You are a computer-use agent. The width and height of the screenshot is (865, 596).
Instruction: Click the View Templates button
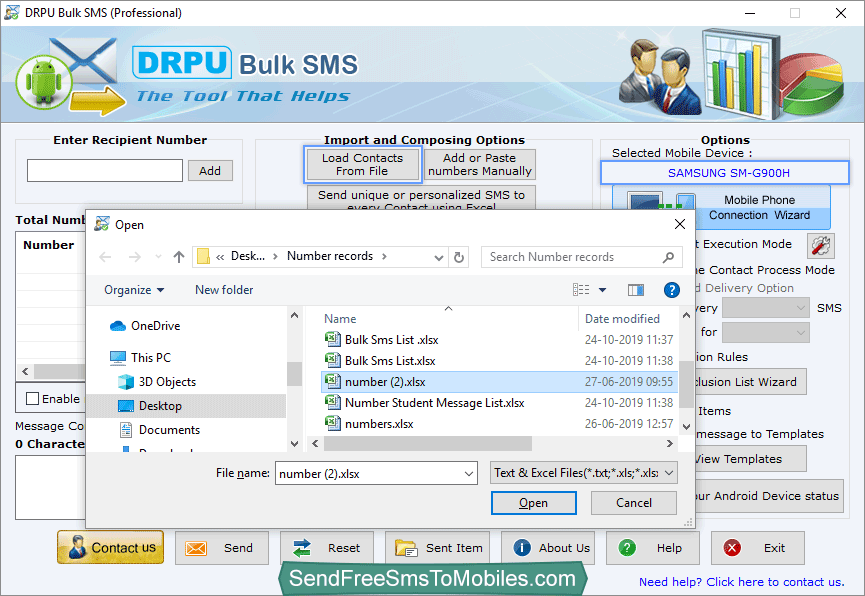pyautogui.click(x=750, y=459)
